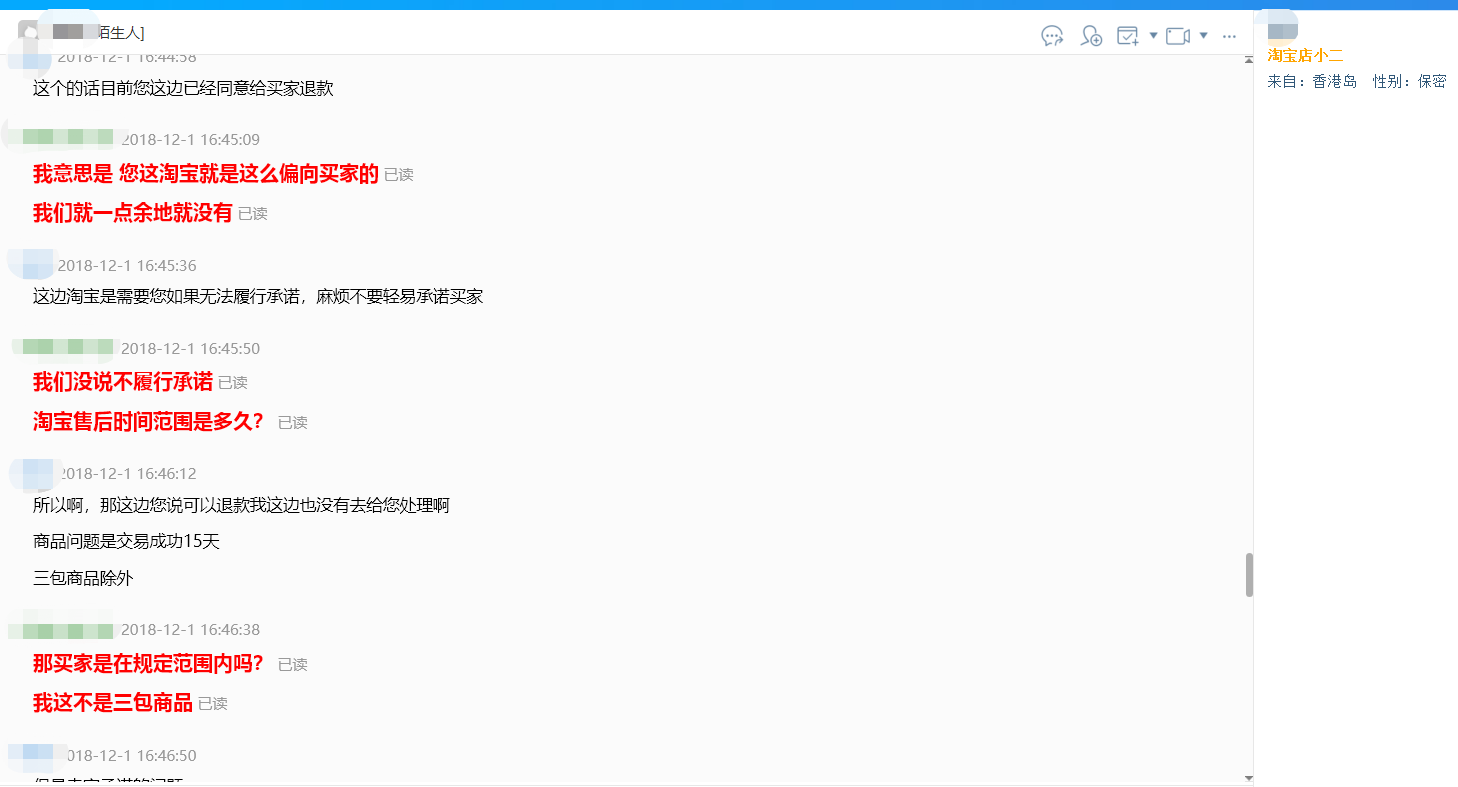Click message 这个的话目前您这边已经同意给买家退款
Image resolution: width=1458 pixels, height=787 pixels.
pyautogui.click(x=183, y=88)
